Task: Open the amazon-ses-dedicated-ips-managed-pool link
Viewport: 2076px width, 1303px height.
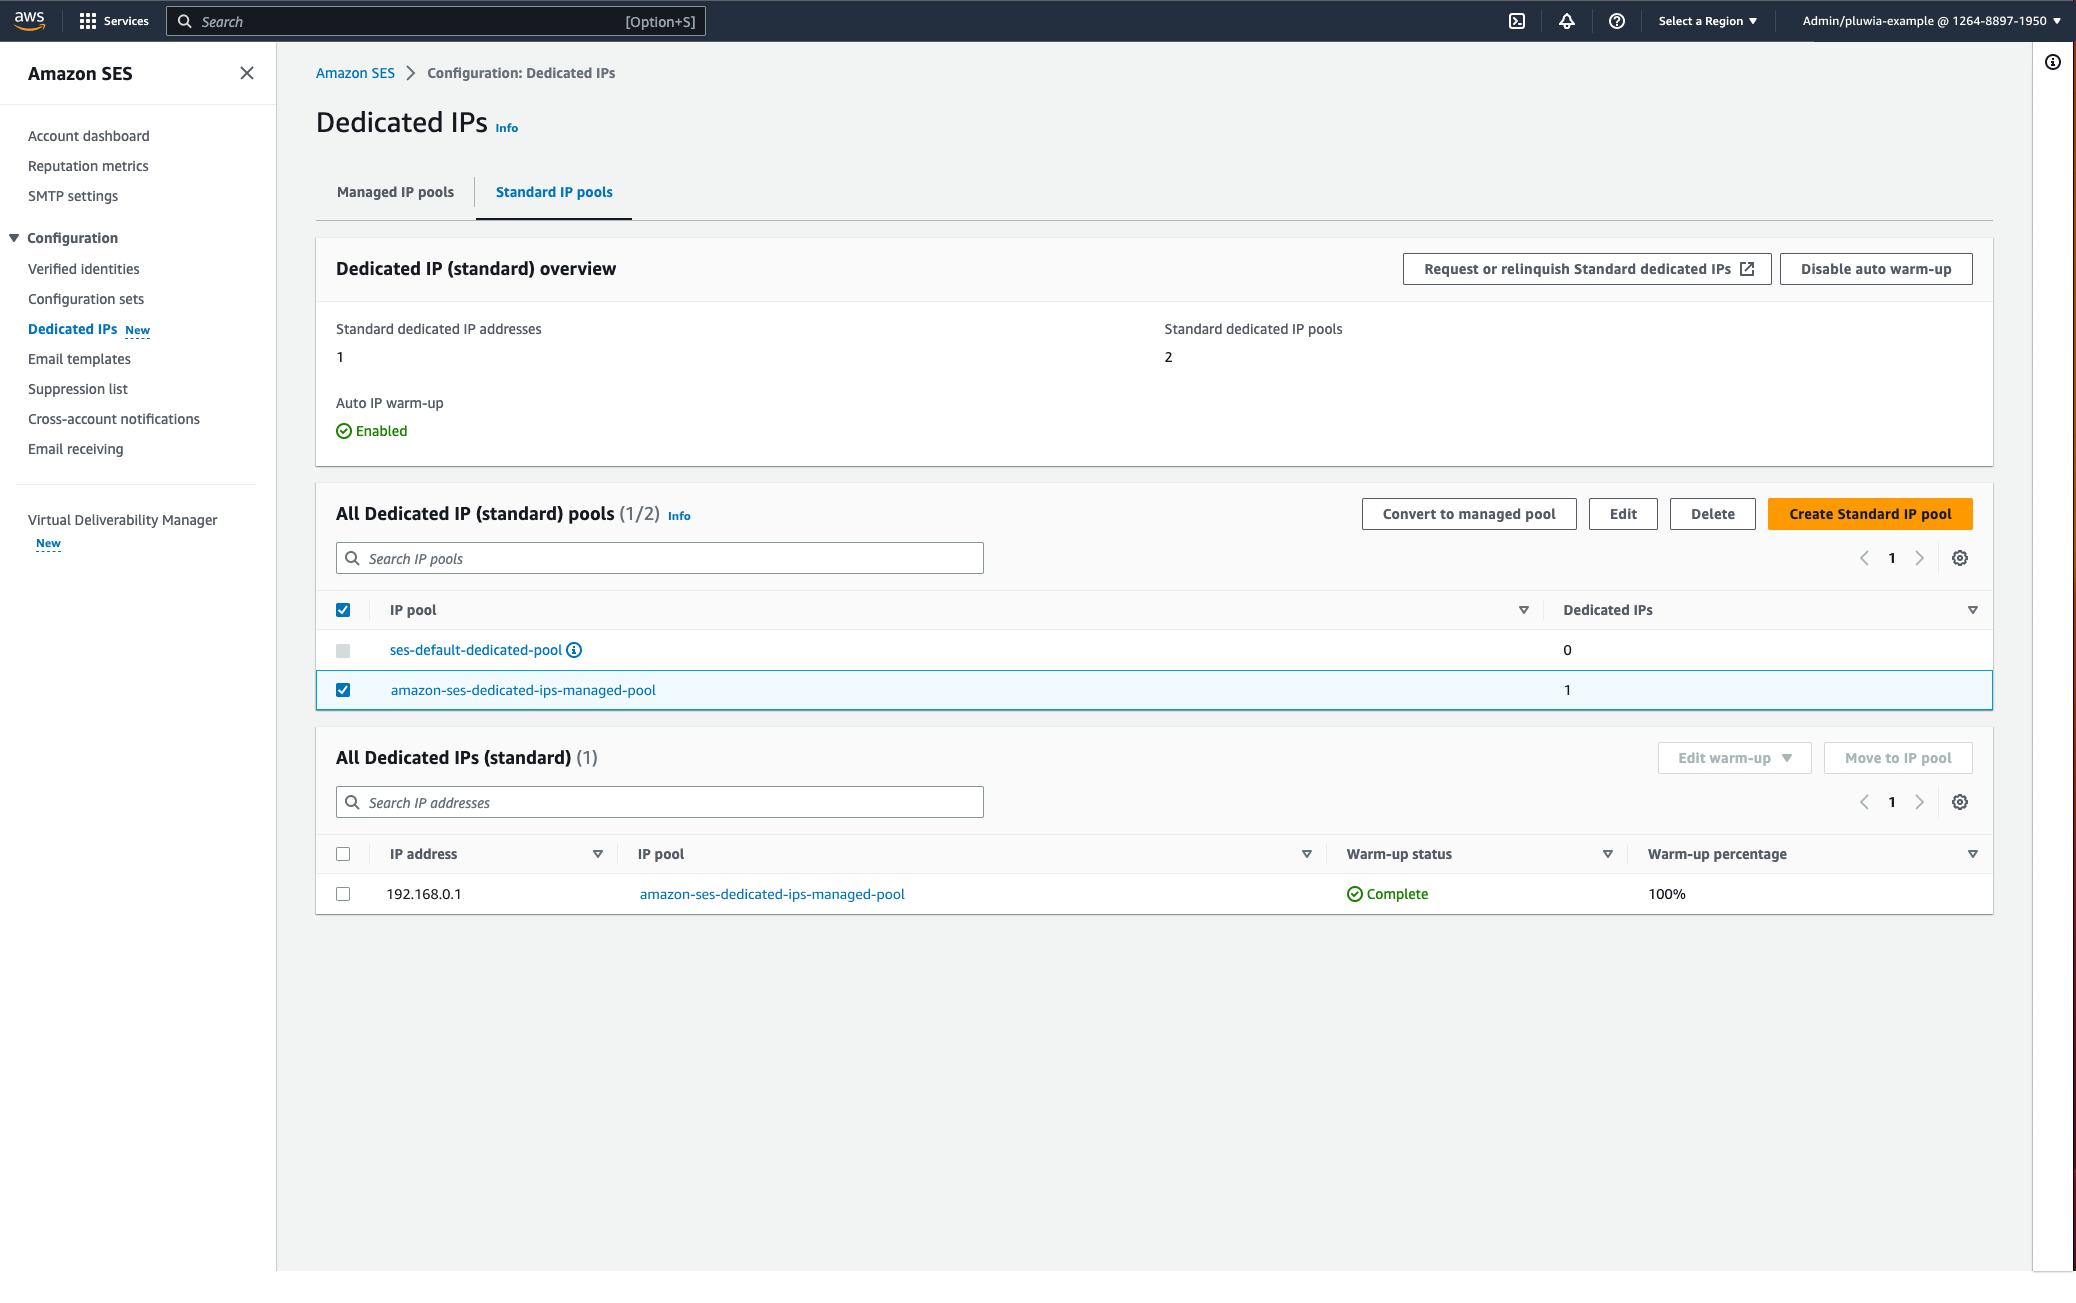Action: coord(523,689)
